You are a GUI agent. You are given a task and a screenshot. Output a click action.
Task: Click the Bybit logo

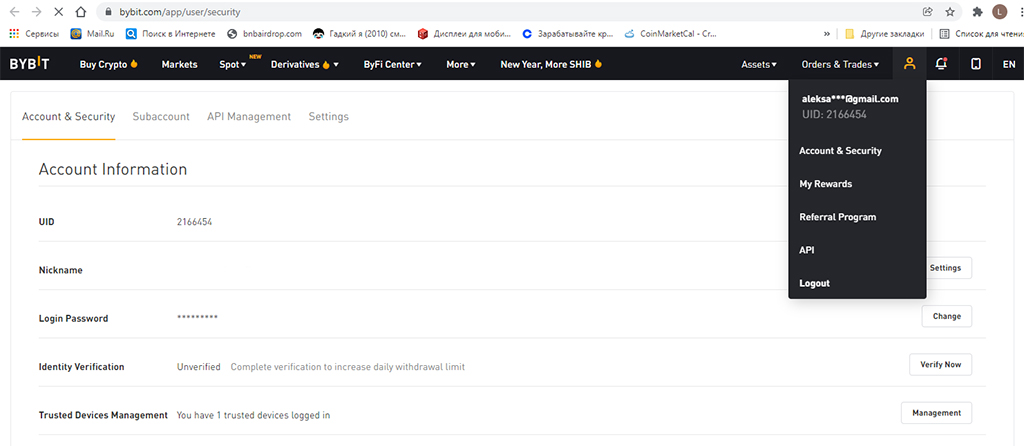[29, 64]
